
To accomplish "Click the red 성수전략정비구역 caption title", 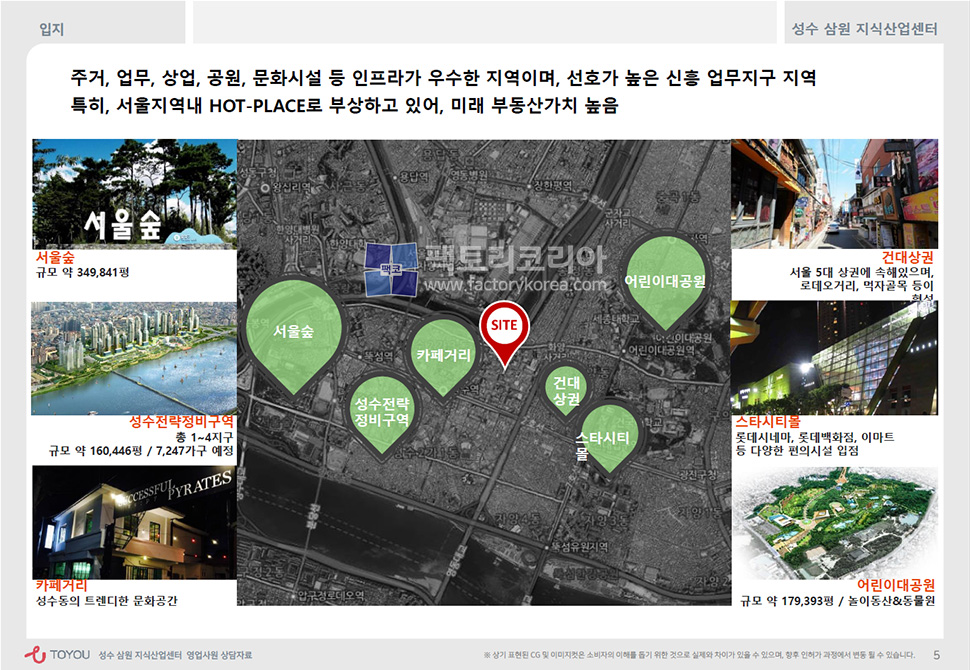I will coord(181,422).
